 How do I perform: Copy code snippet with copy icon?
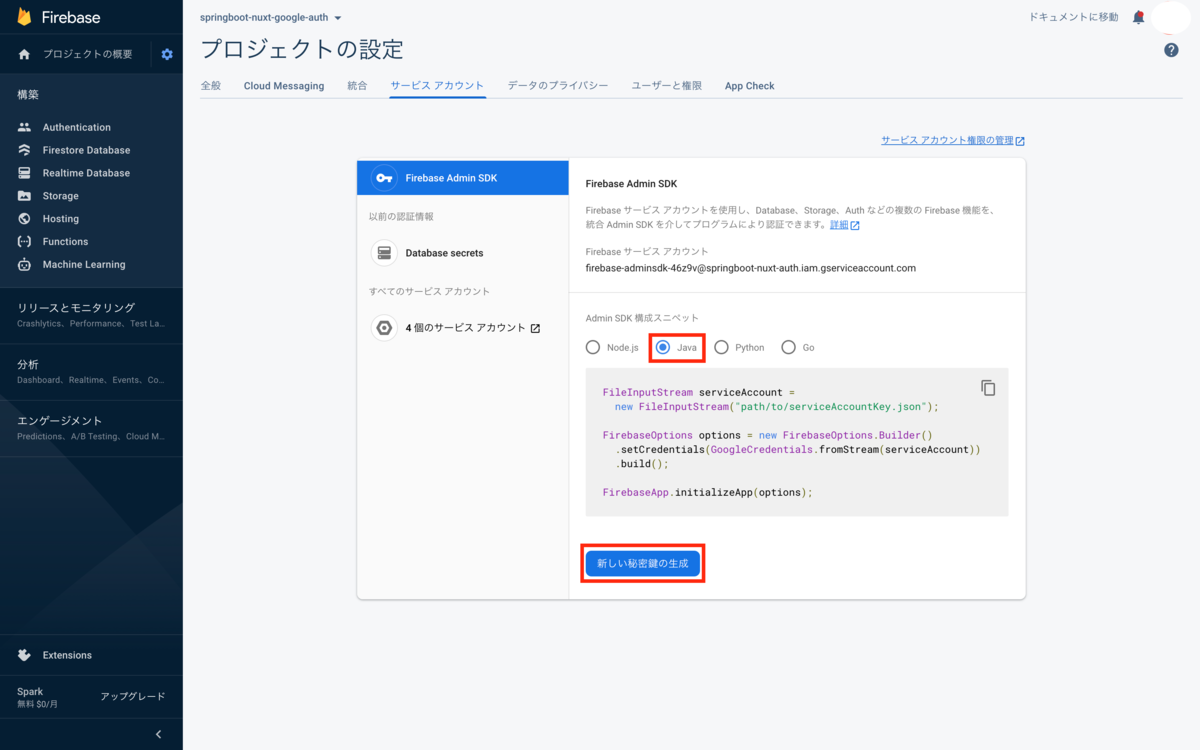pos(988,388)
